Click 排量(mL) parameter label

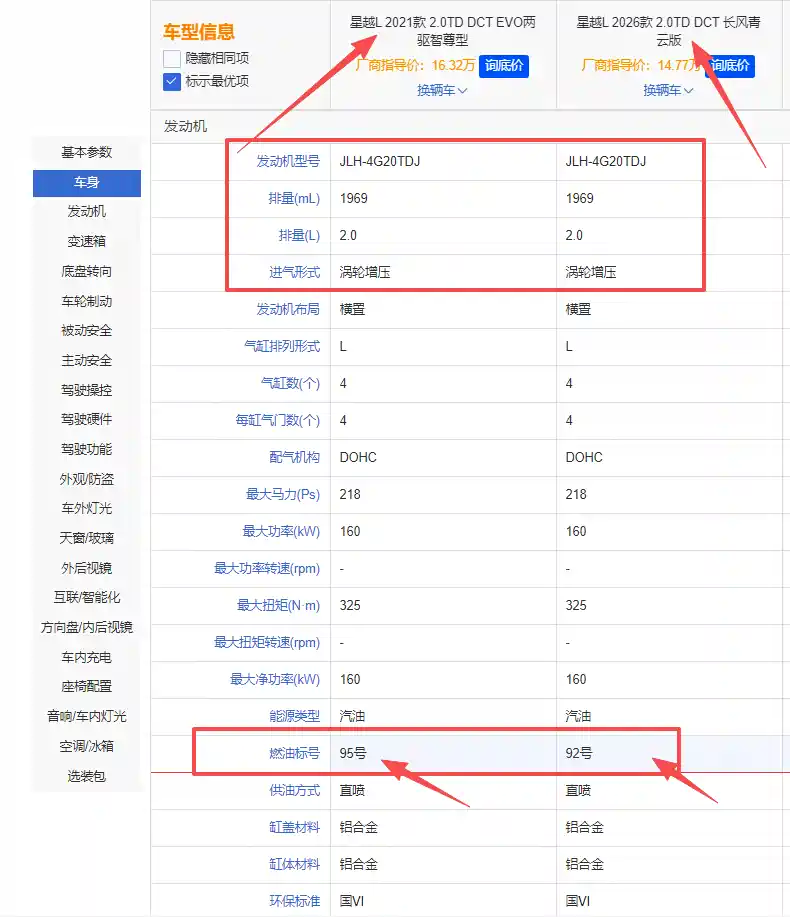point(294,199)
